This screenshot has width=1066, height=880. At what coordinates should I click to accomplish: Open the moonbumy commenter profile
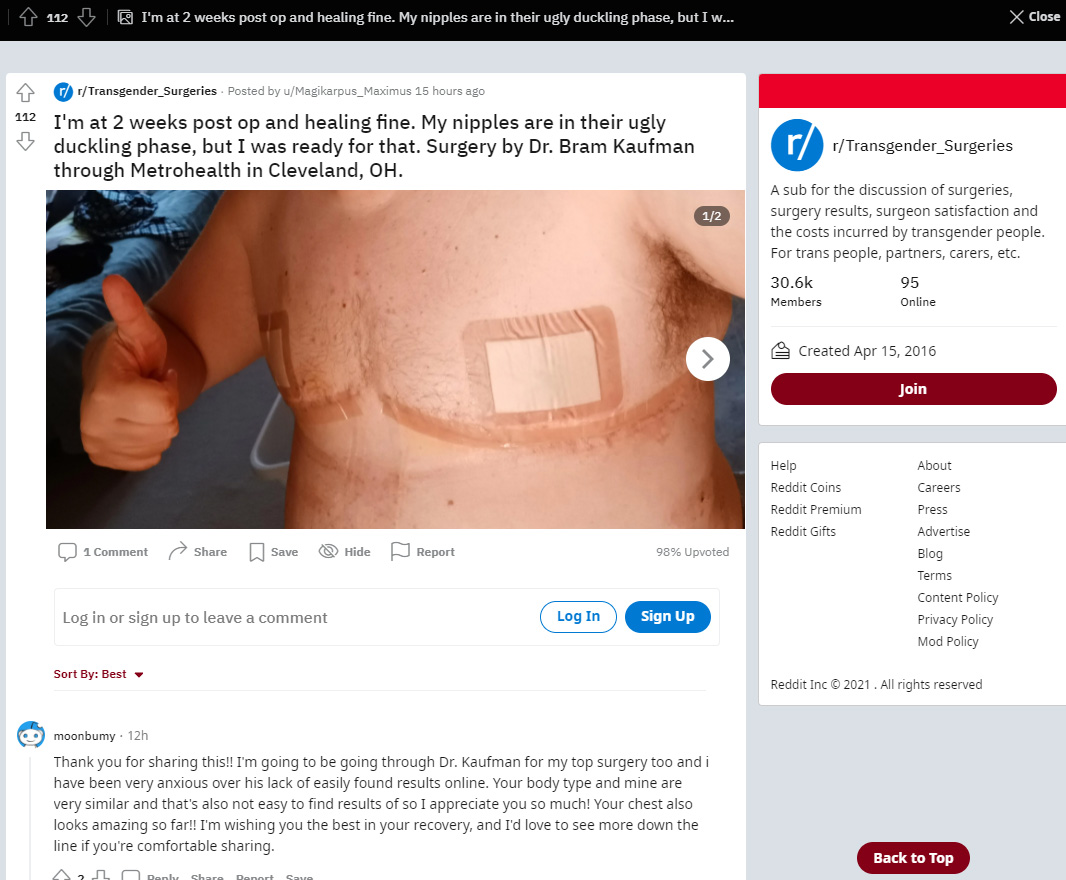coord(84,736)
